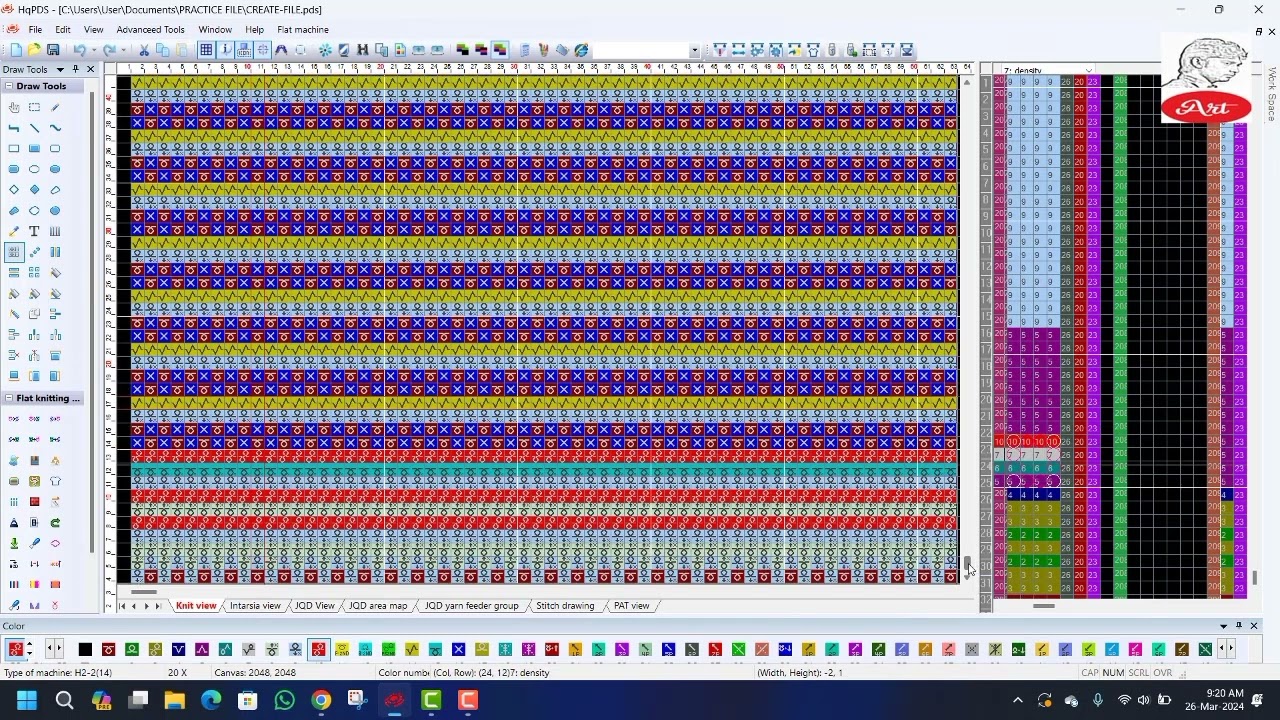Toggle the grid display toolbar button
Screen dimensions: 1280x720
(x=206, y=50)
